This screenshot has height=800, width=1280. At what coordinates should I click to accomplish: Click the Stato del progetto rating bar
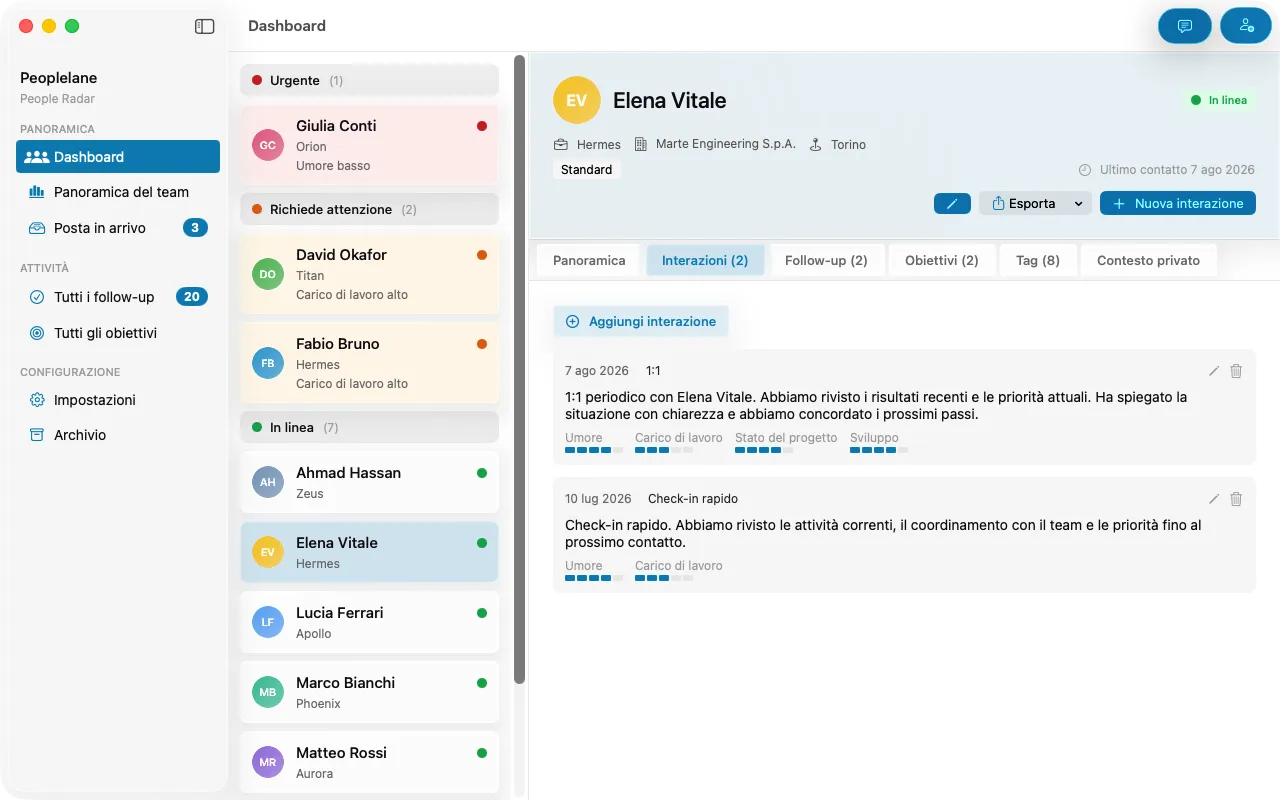click(764, 450)
